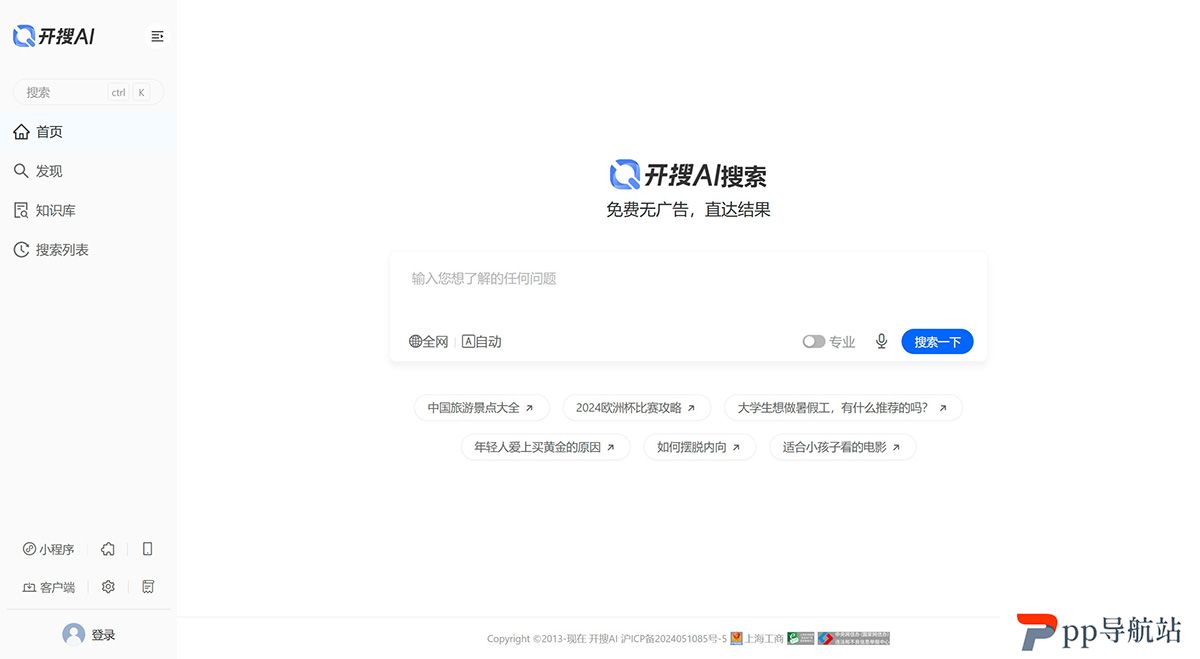
Task: Select suggestion 如何摆脱内向
Action: point(699,447)
